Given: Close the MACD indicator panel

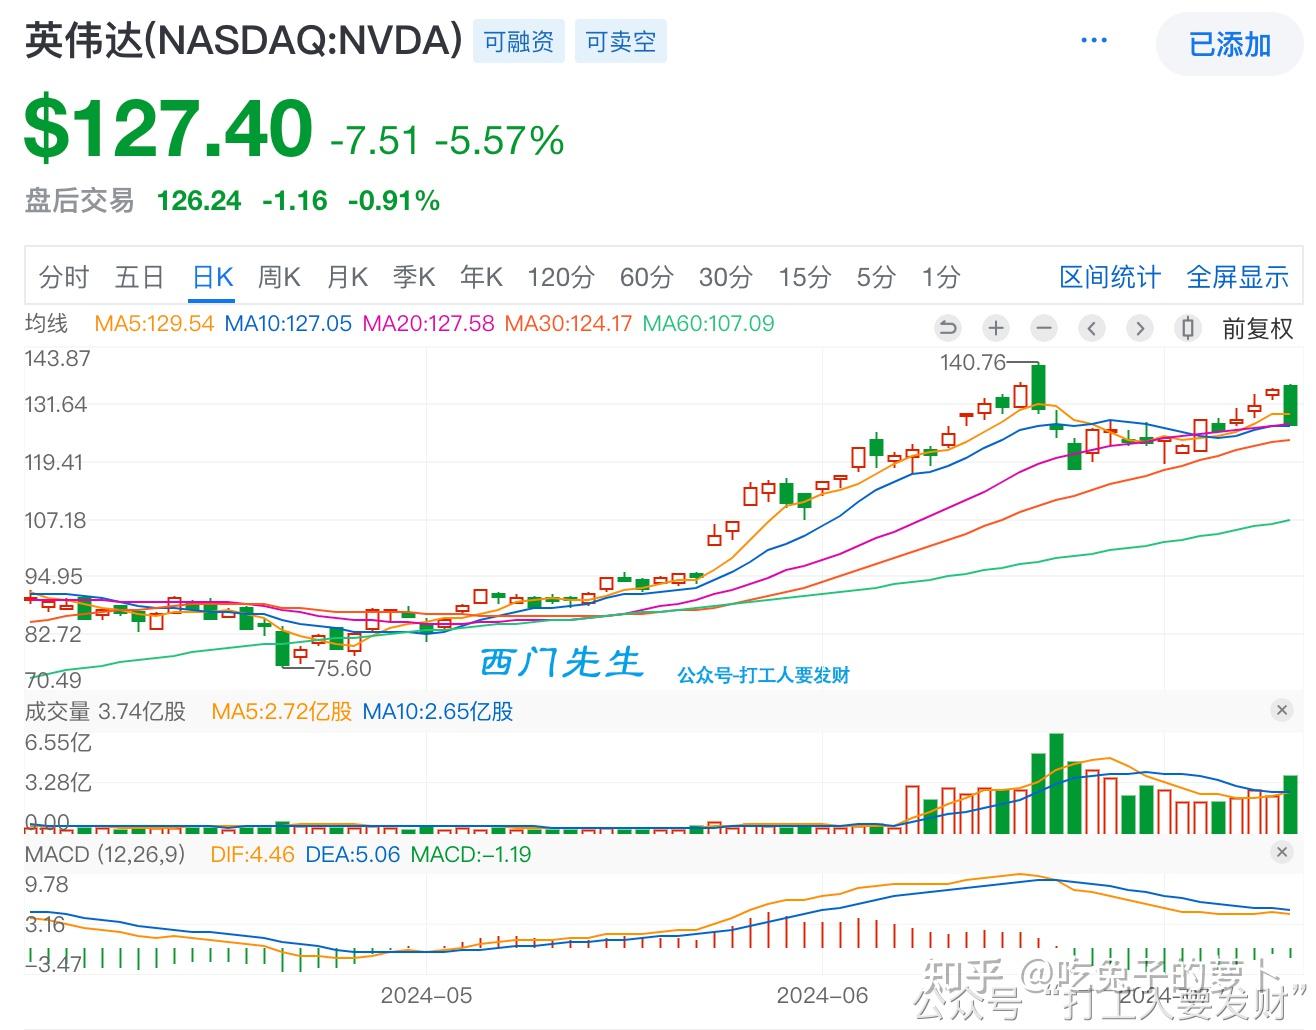Looking at the screenshot, I should [x=1282, y=852].
